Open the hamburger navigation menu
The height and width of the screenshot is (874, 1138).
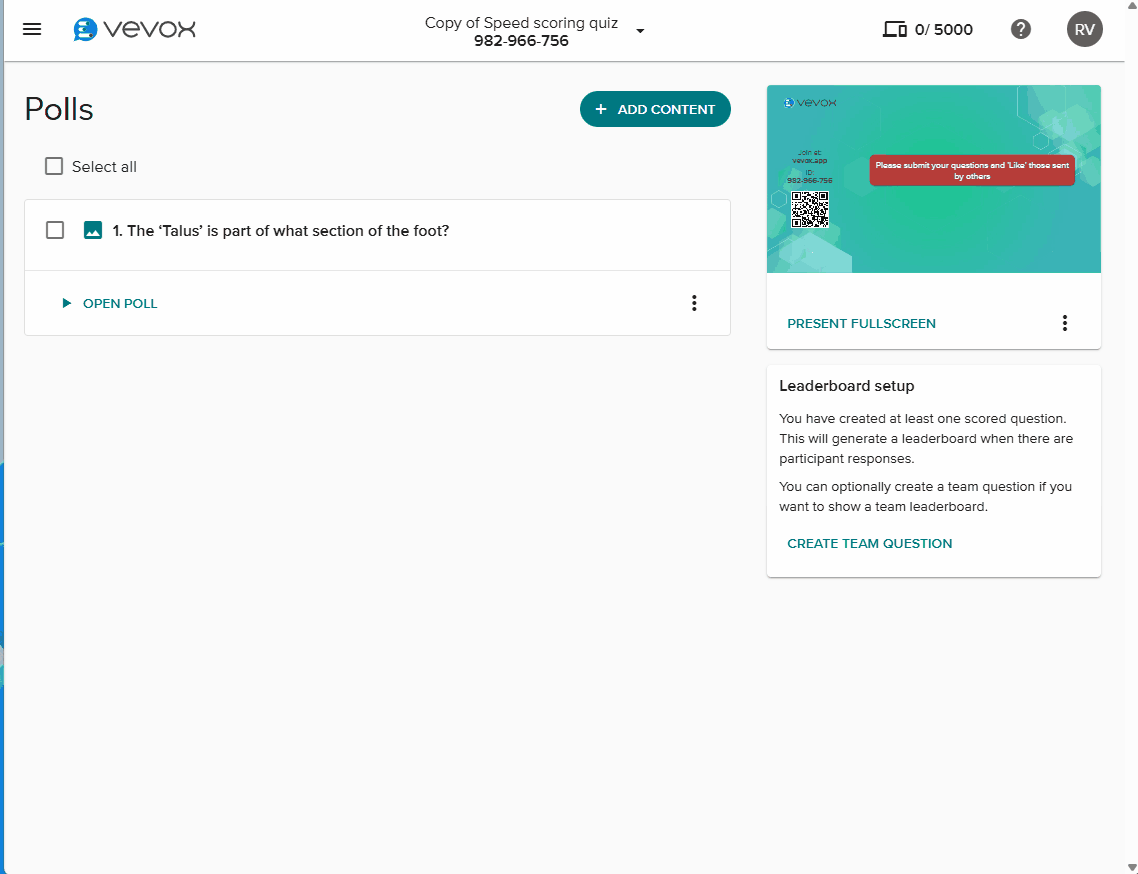[32, 29]
